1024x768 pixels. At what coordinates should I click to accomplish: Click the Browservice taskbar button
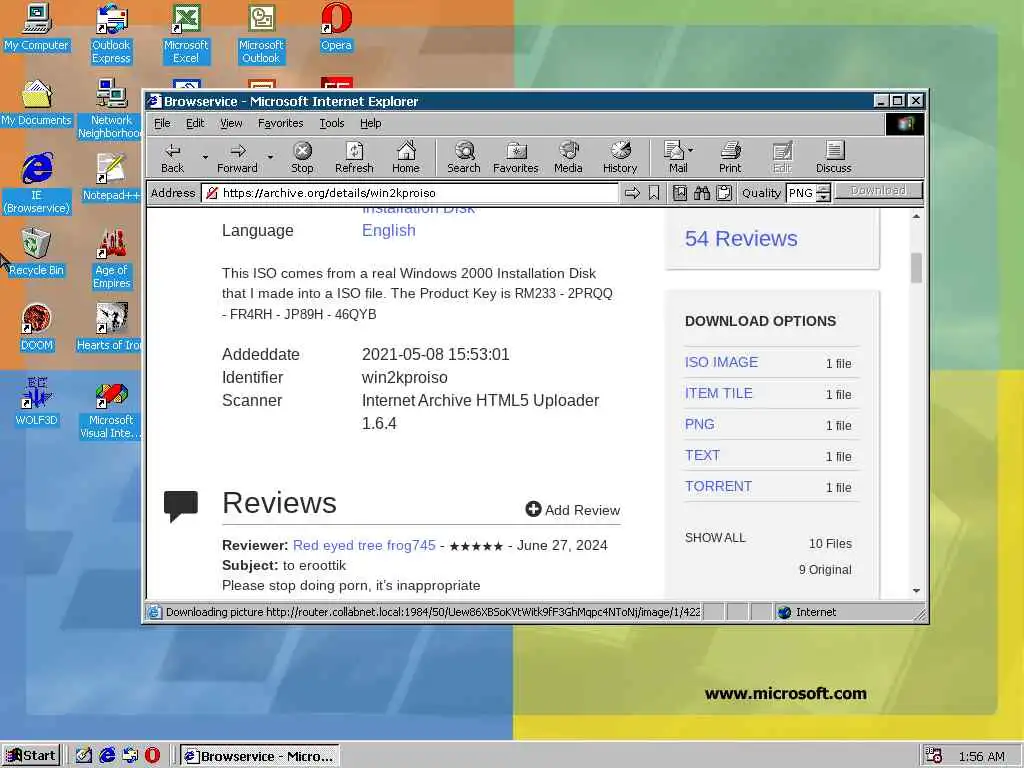pyautogui.click(x=259, y=756)
